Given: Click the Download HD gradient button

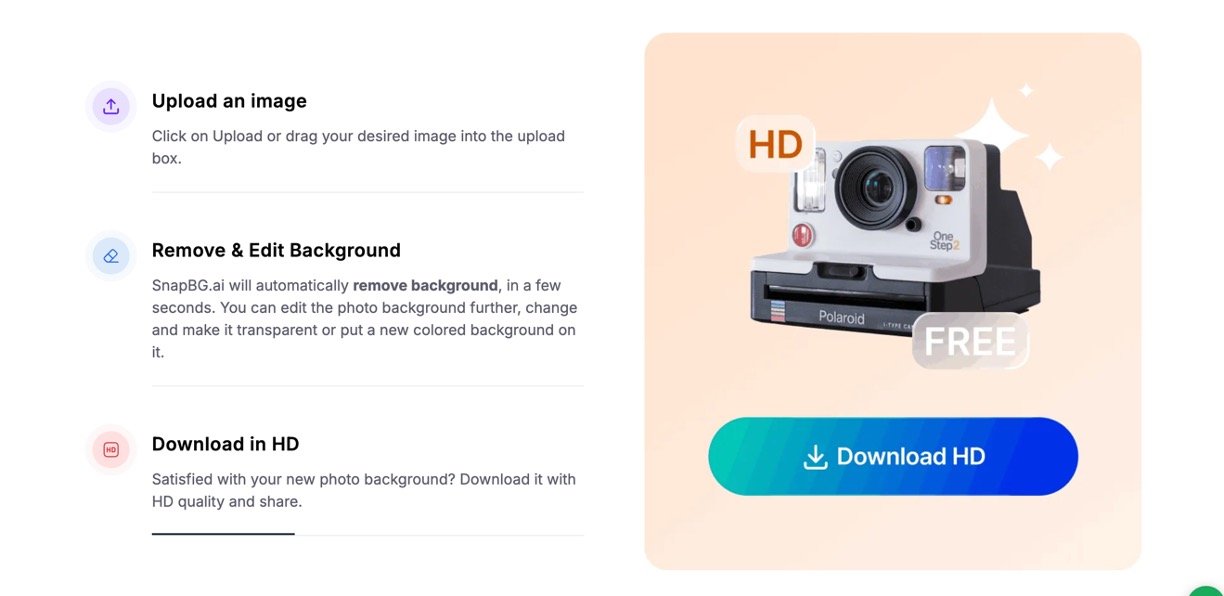Looking at the screenshot, I should point(893,456).
